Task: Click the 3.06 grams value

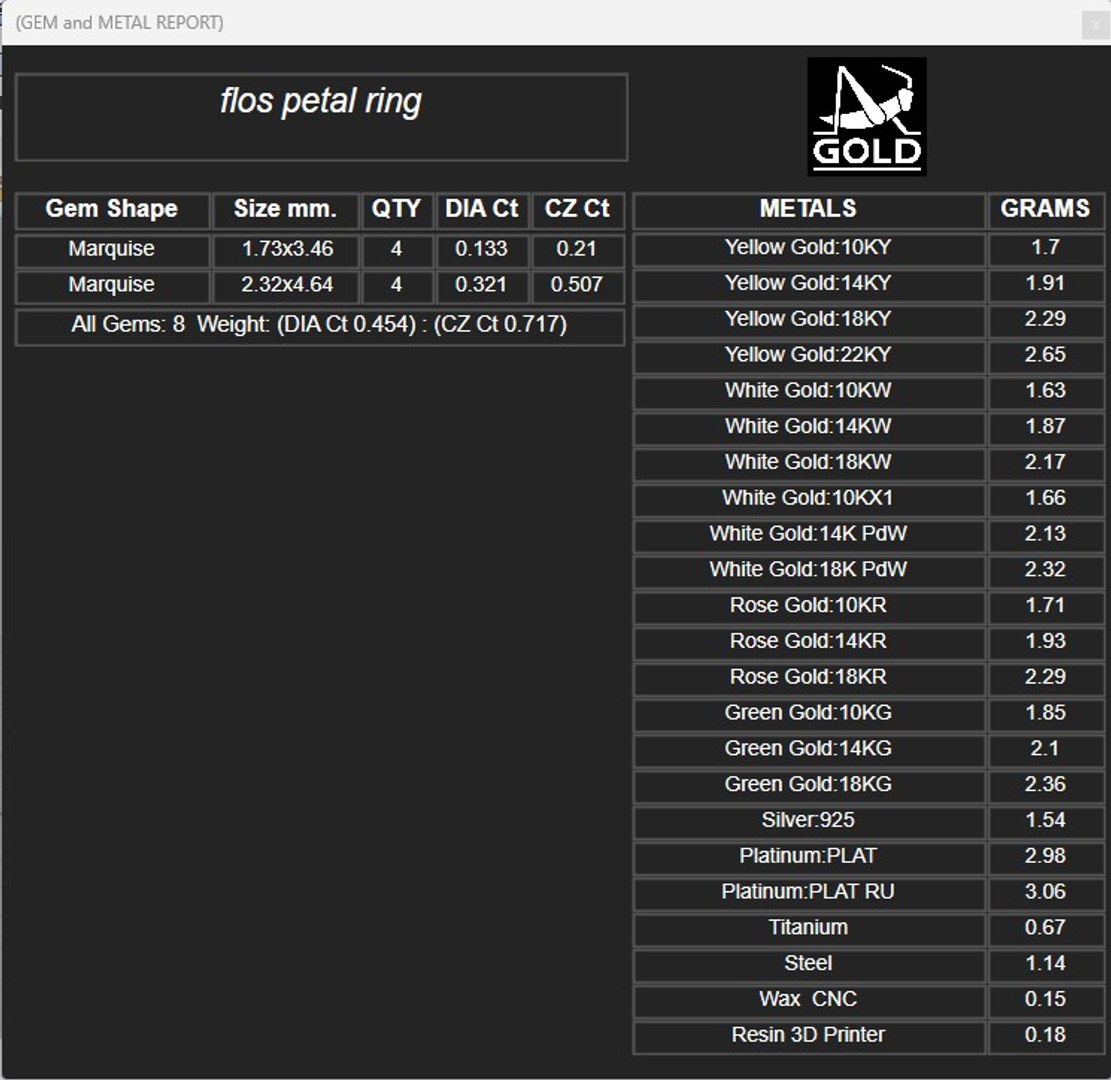Action: click(x=1045, y=893)
